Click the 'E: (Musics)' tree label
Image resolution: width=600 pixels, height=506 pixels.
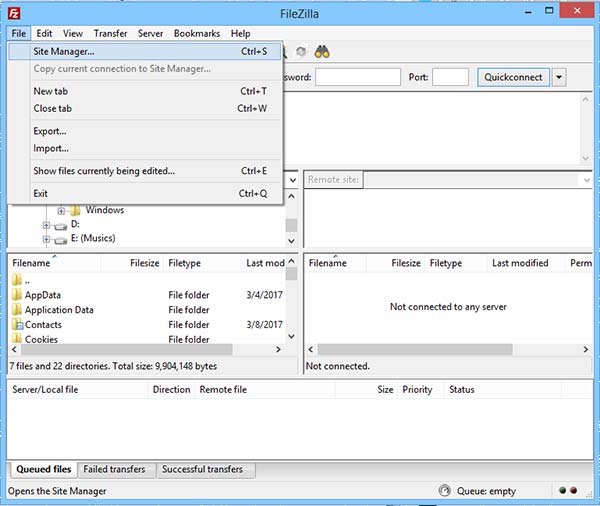(x=93, y=238)
